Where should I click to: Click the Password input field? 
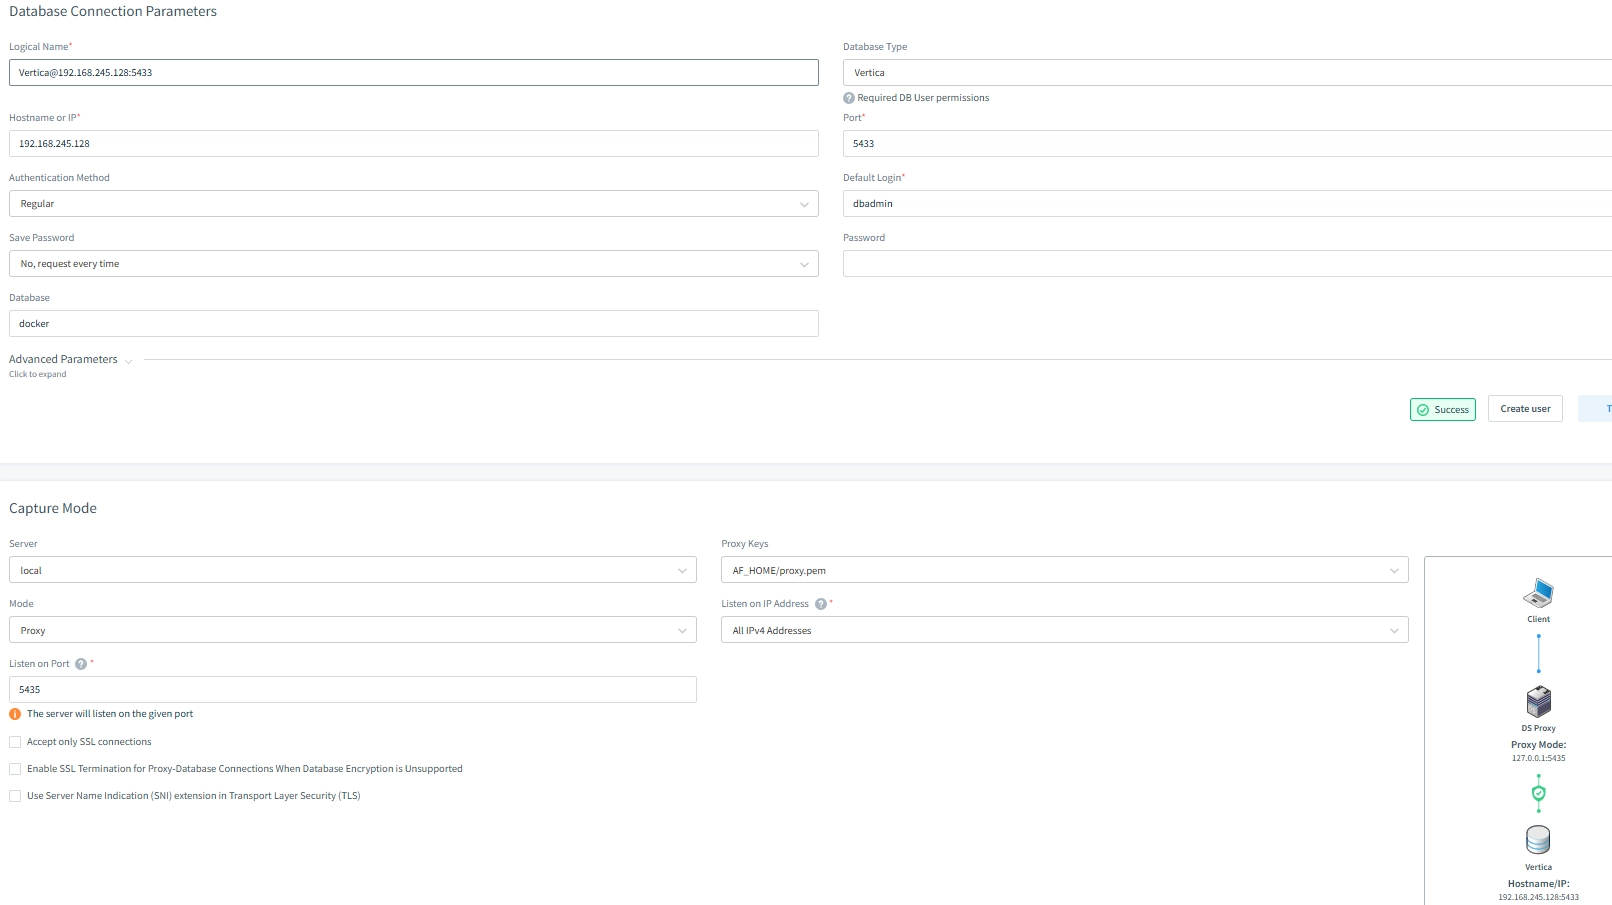click(x=1226, y=264)
